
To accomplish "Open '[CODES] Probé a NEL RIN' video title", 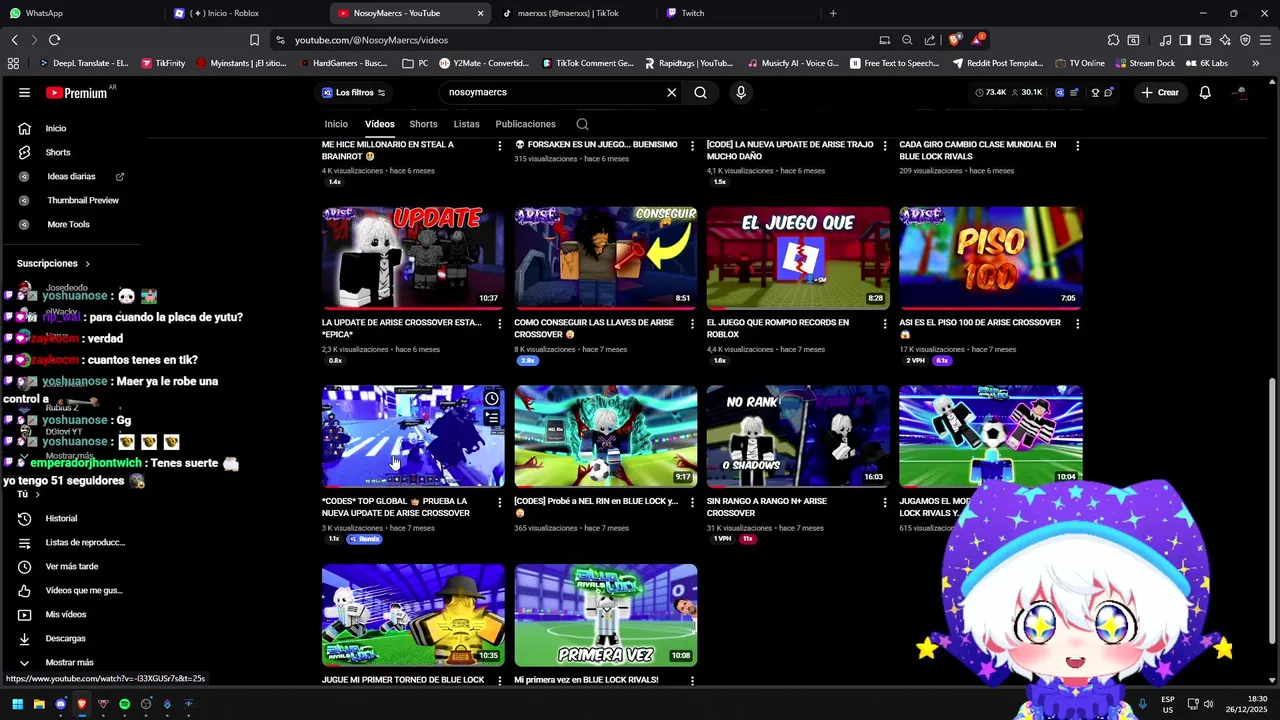I will pos(596,507).
